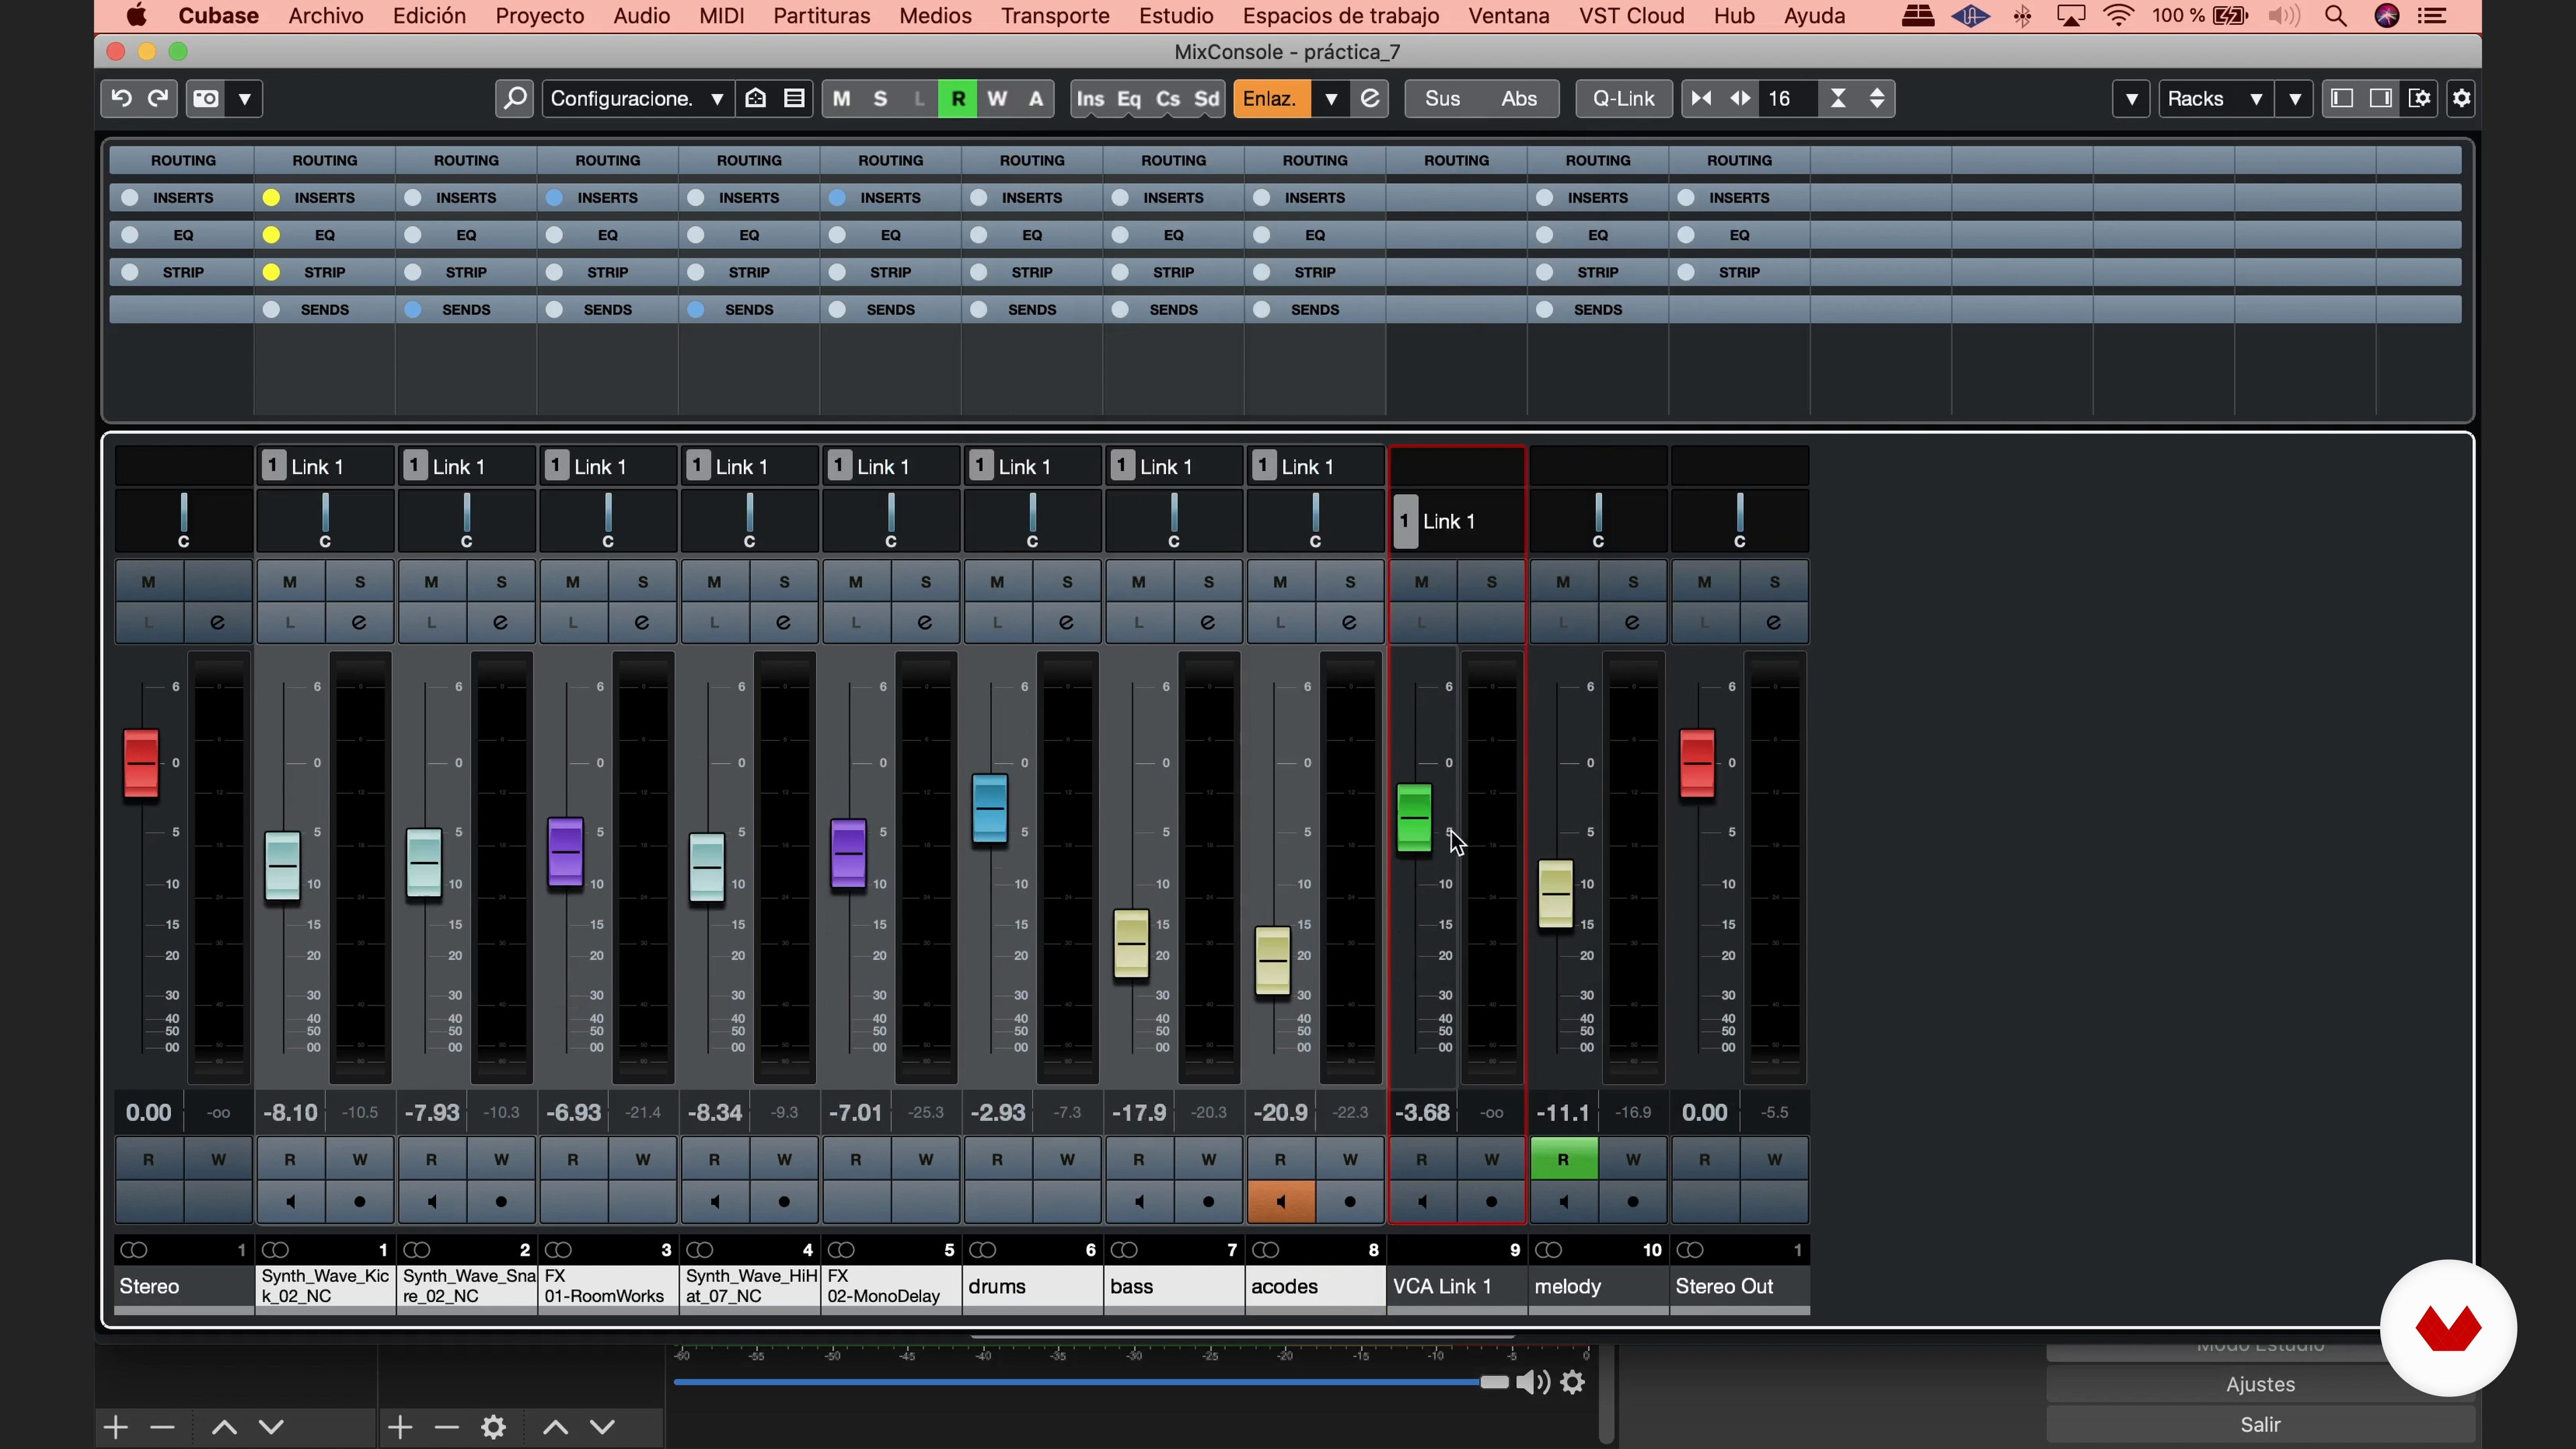
Task: Open edit channel settings for drums
Action: tap(1067, 622)
